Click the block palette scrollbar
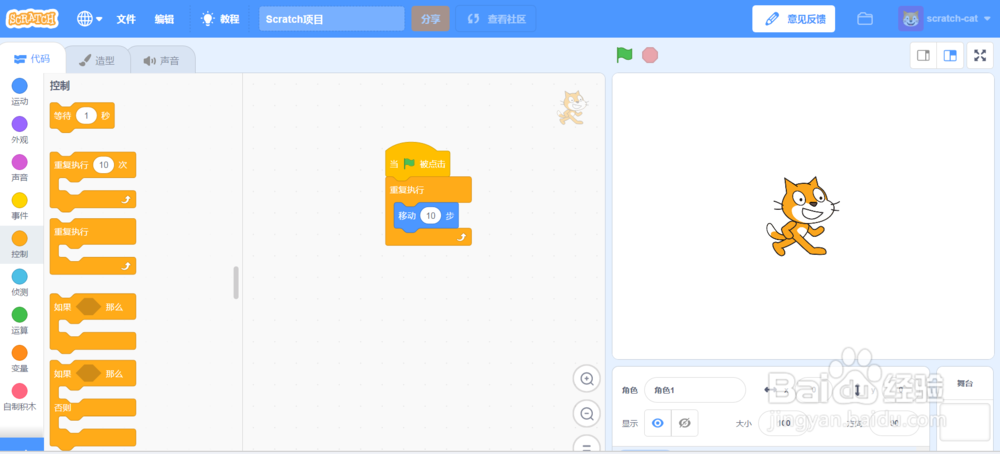The height and width of the screenshot is (454, 1000). (x=236, y=282)
